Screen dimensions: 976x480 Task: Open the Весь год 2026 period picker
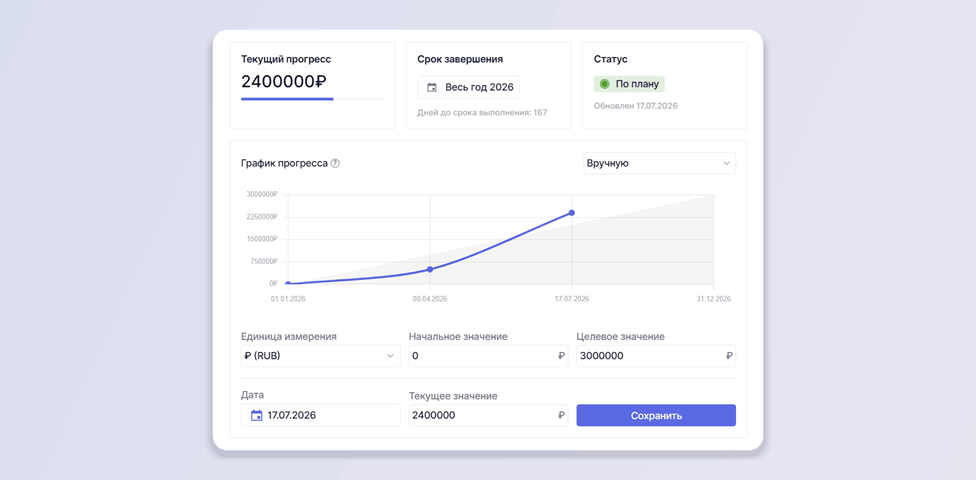point(469,87)
